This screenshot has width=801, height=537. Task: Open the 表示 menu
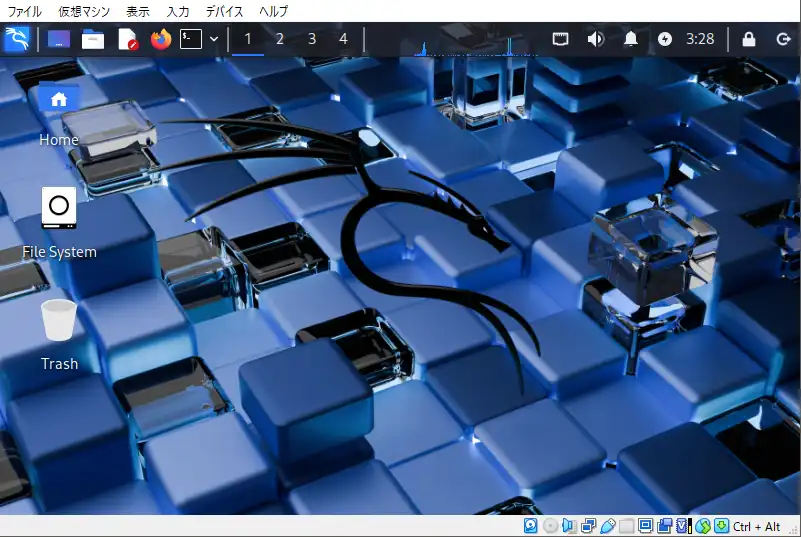tap(138, 11)
